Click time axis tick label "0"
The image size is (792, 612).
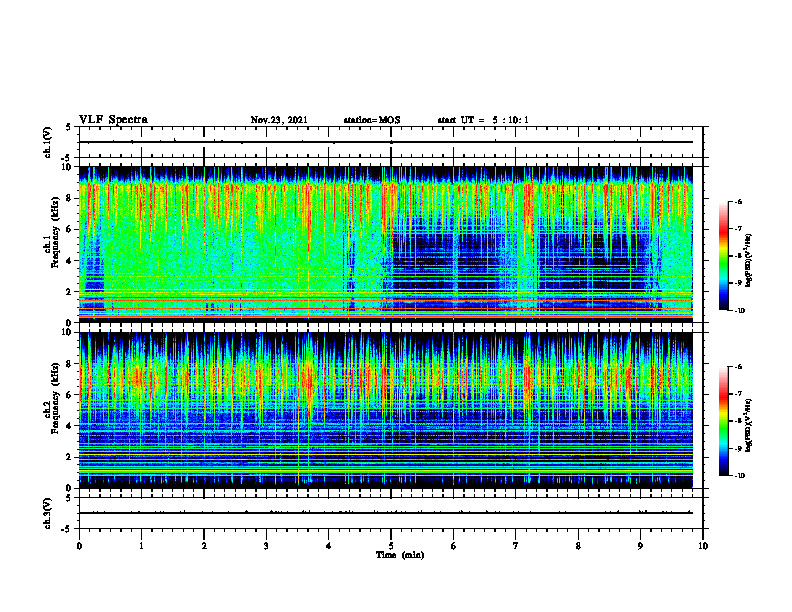coord(79,546)
